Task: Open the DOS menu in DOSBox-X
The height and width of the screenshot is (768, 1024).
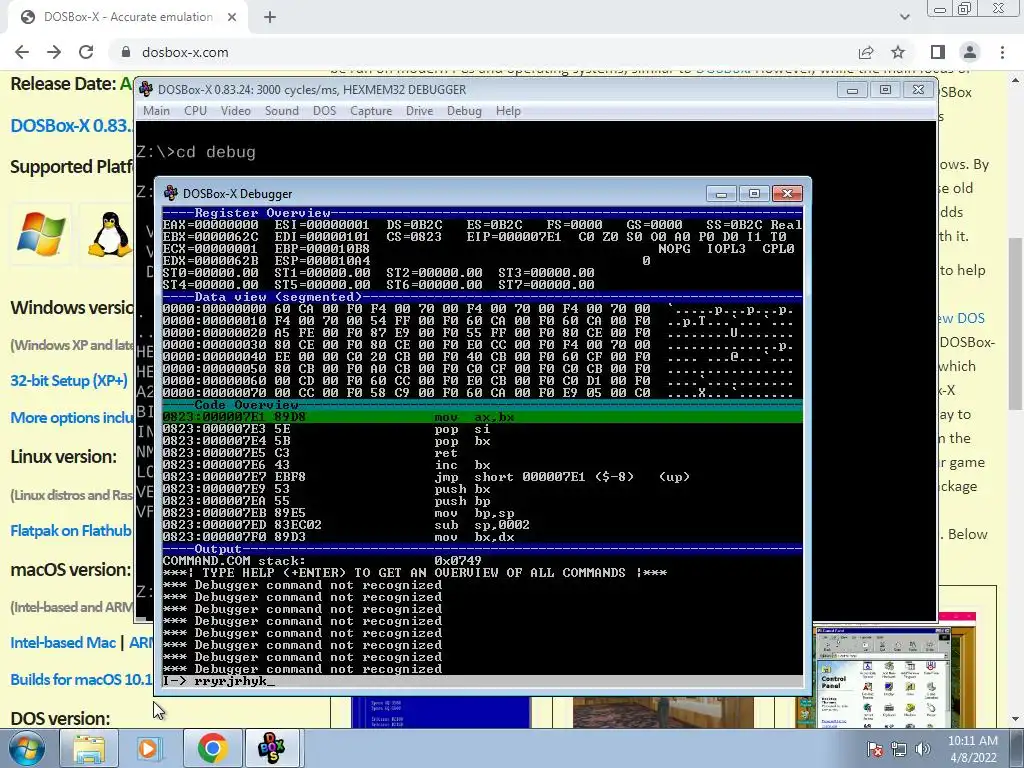Action: [325, 111]
